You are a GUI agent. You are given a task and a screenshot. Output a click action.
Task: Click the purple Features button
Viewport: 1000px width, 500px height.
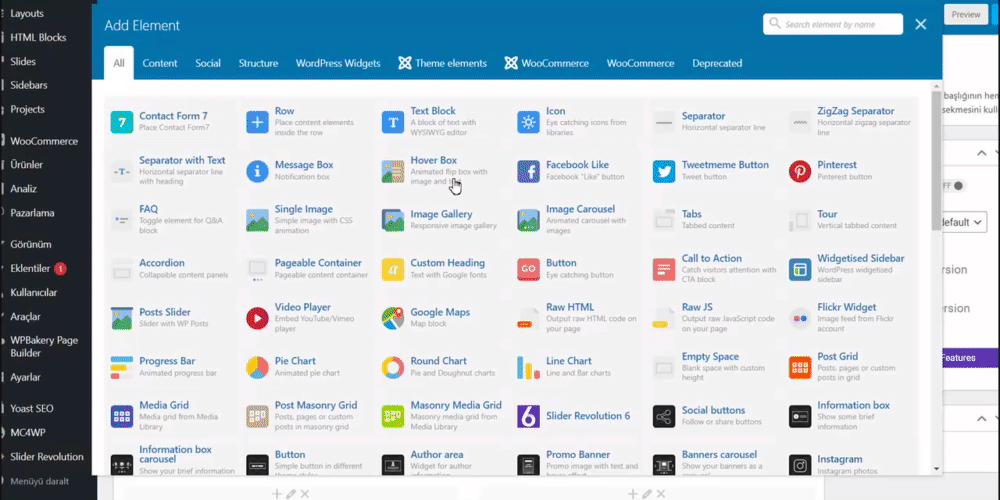(x=969, y=358)
